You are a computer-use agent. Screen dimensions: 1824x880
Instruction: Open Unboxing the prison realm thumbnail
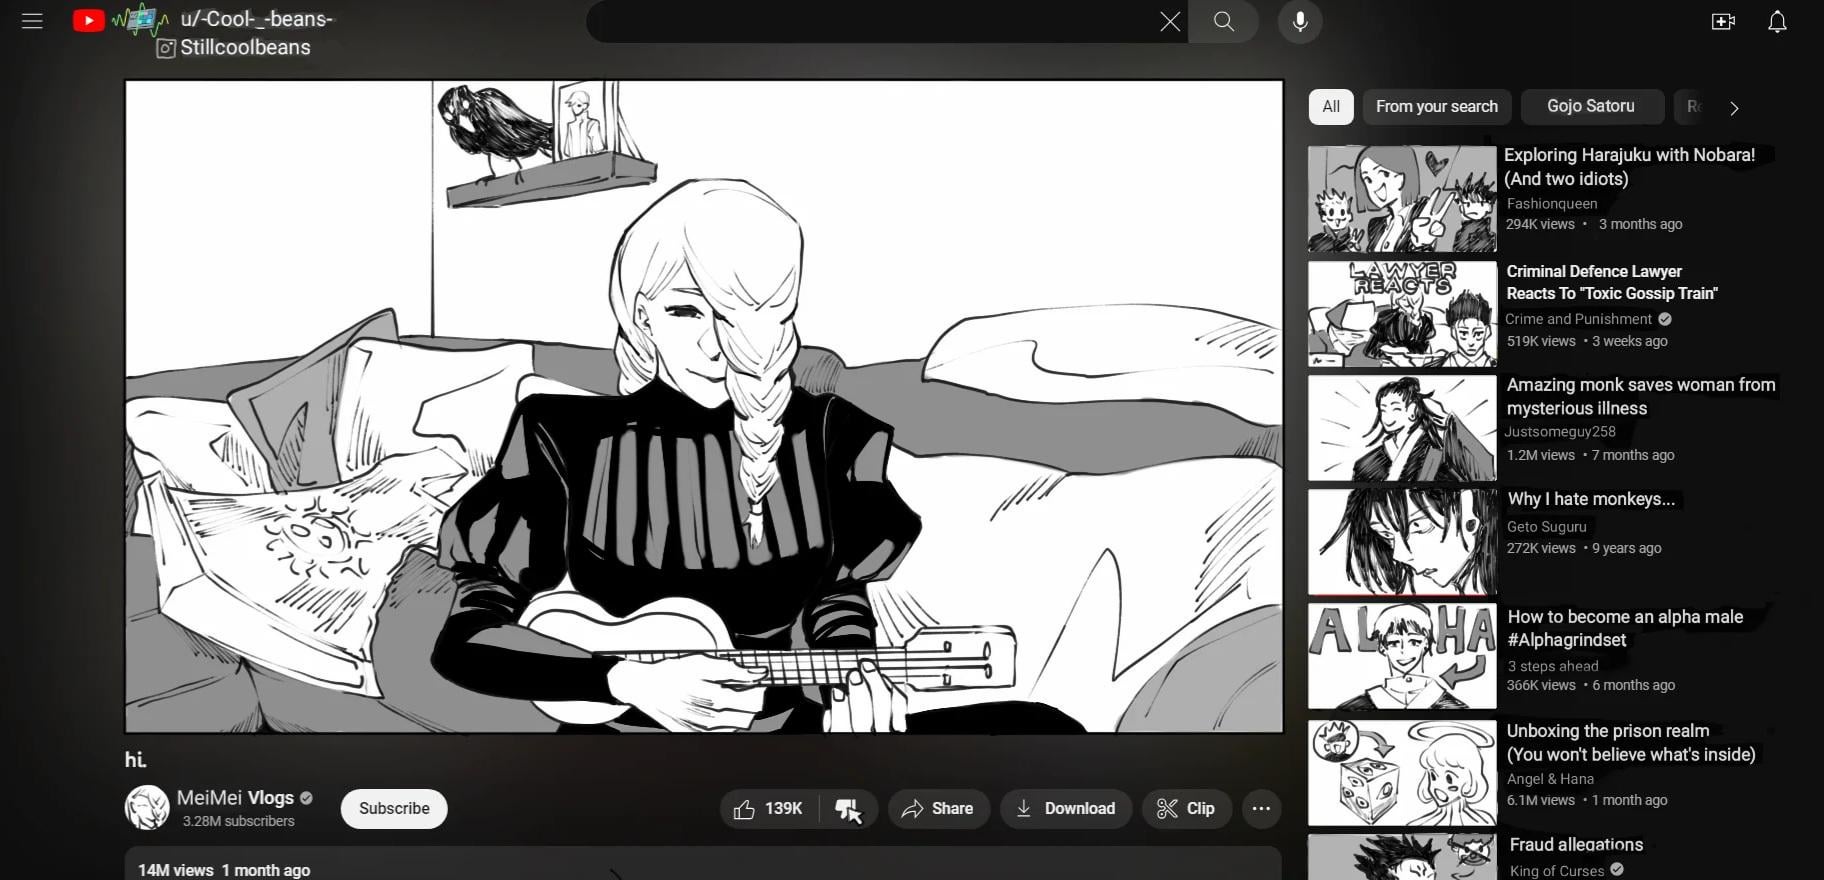click(1402, 773)
